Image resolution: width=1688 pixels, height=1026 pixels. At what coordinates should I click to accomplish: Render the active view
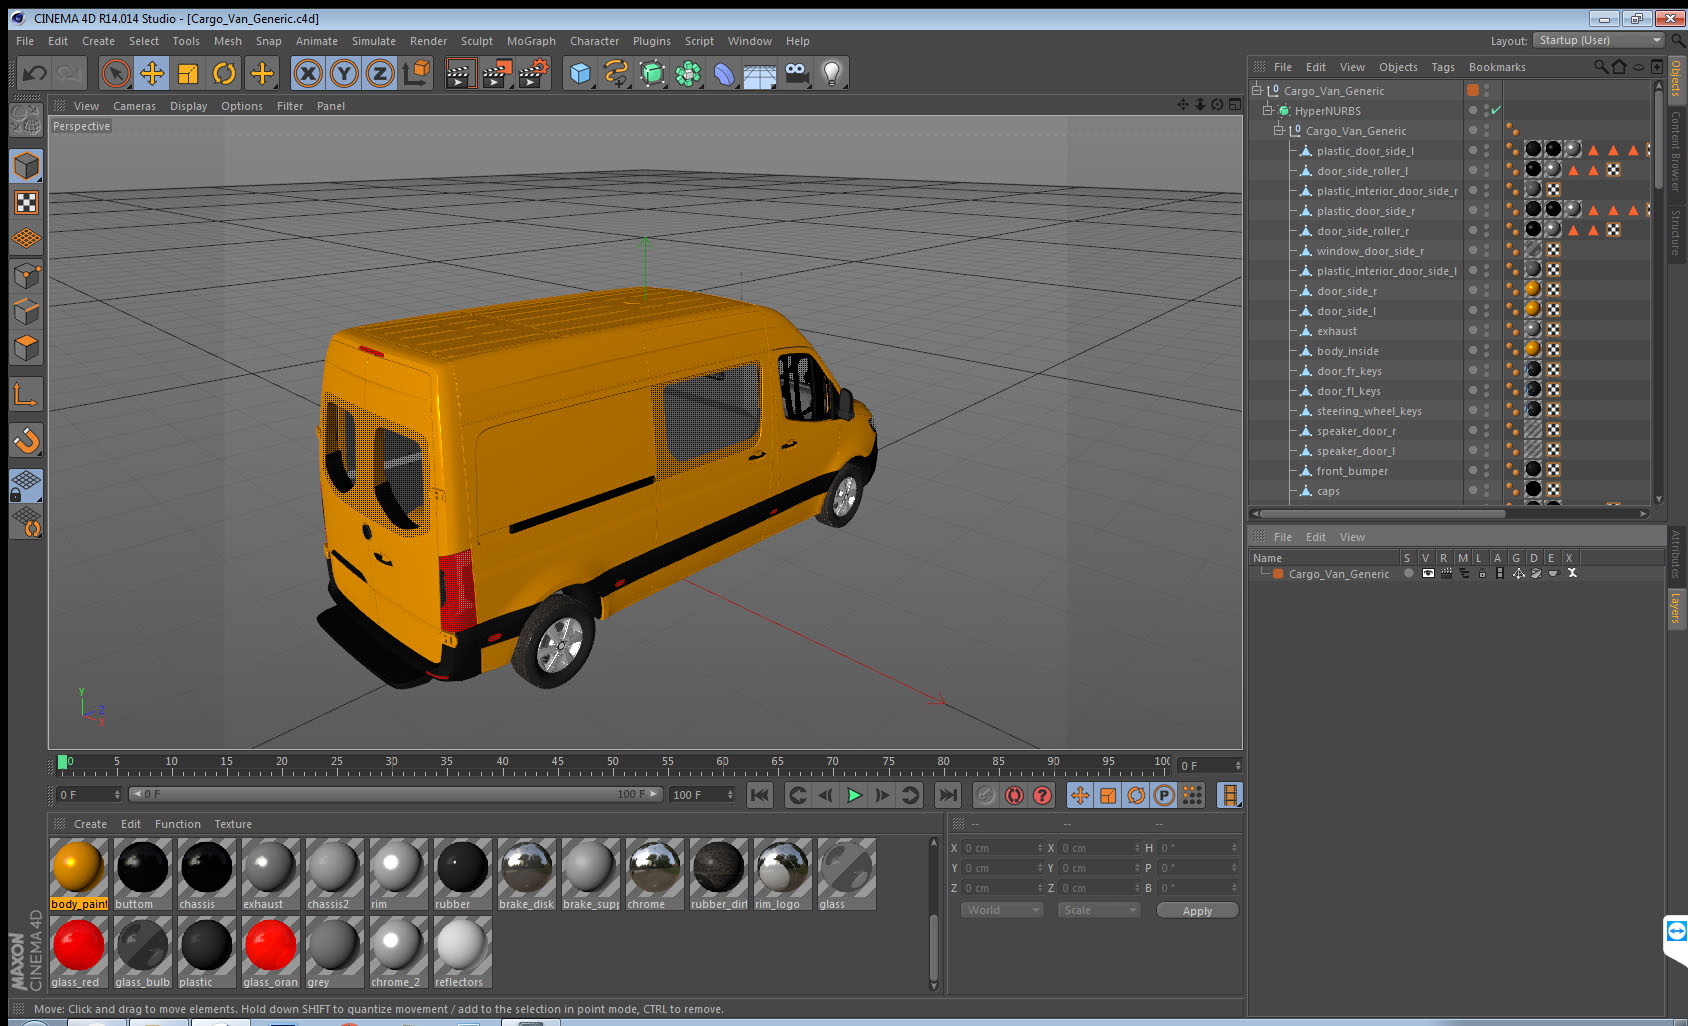[459, 73]
